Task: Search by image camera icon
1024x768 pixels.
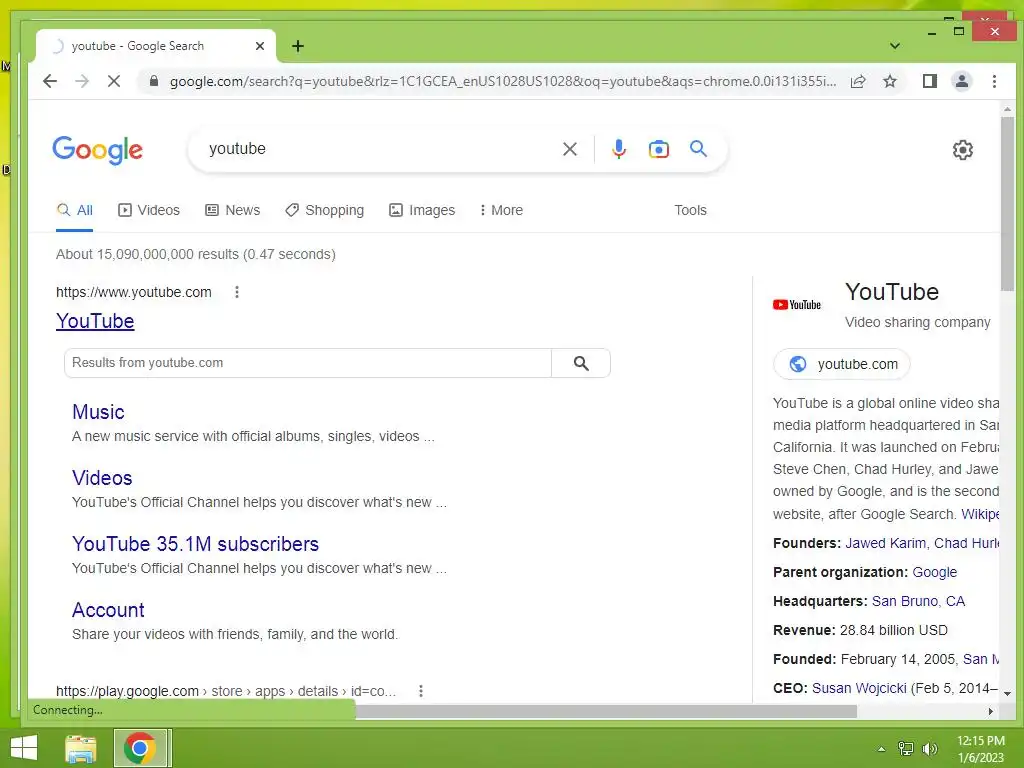Action: (x=658, y=149)
